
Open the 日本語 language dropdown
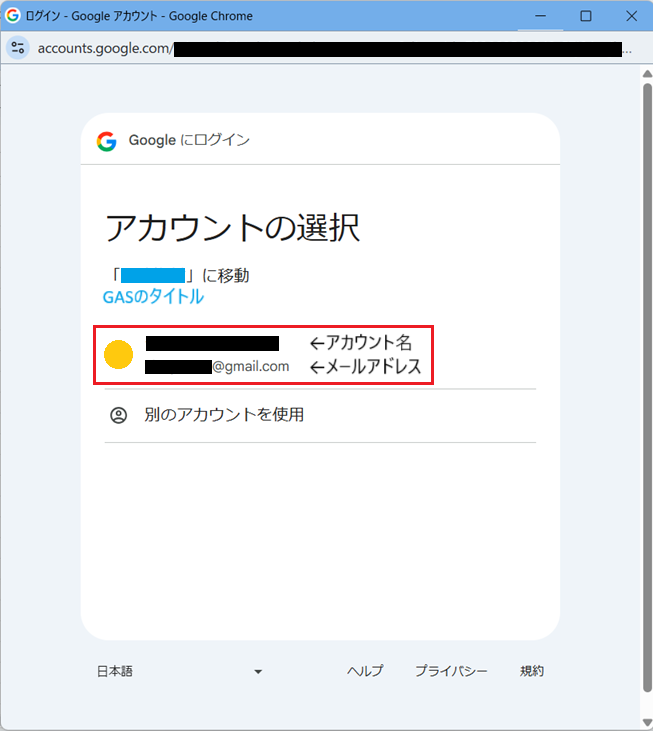click(179, 671)
